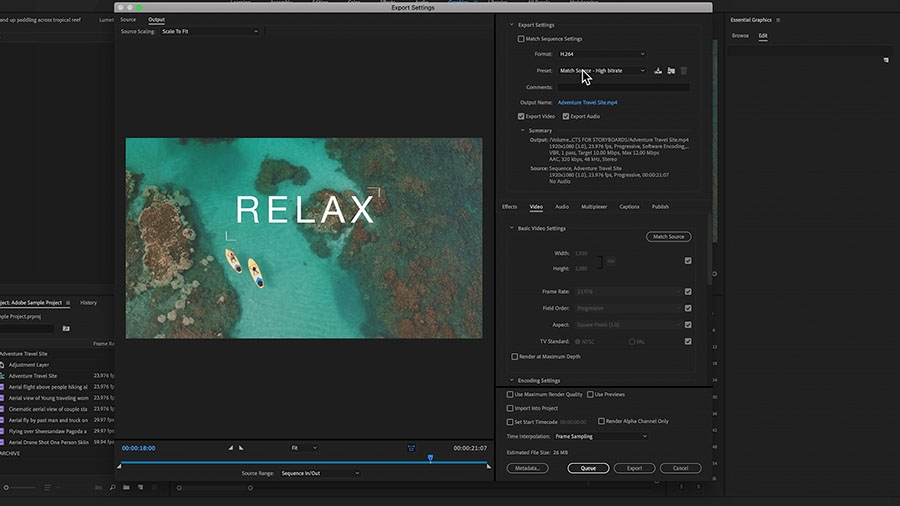Click the Queue button
The image size is (900, 506).
click(x=588, y=468)
